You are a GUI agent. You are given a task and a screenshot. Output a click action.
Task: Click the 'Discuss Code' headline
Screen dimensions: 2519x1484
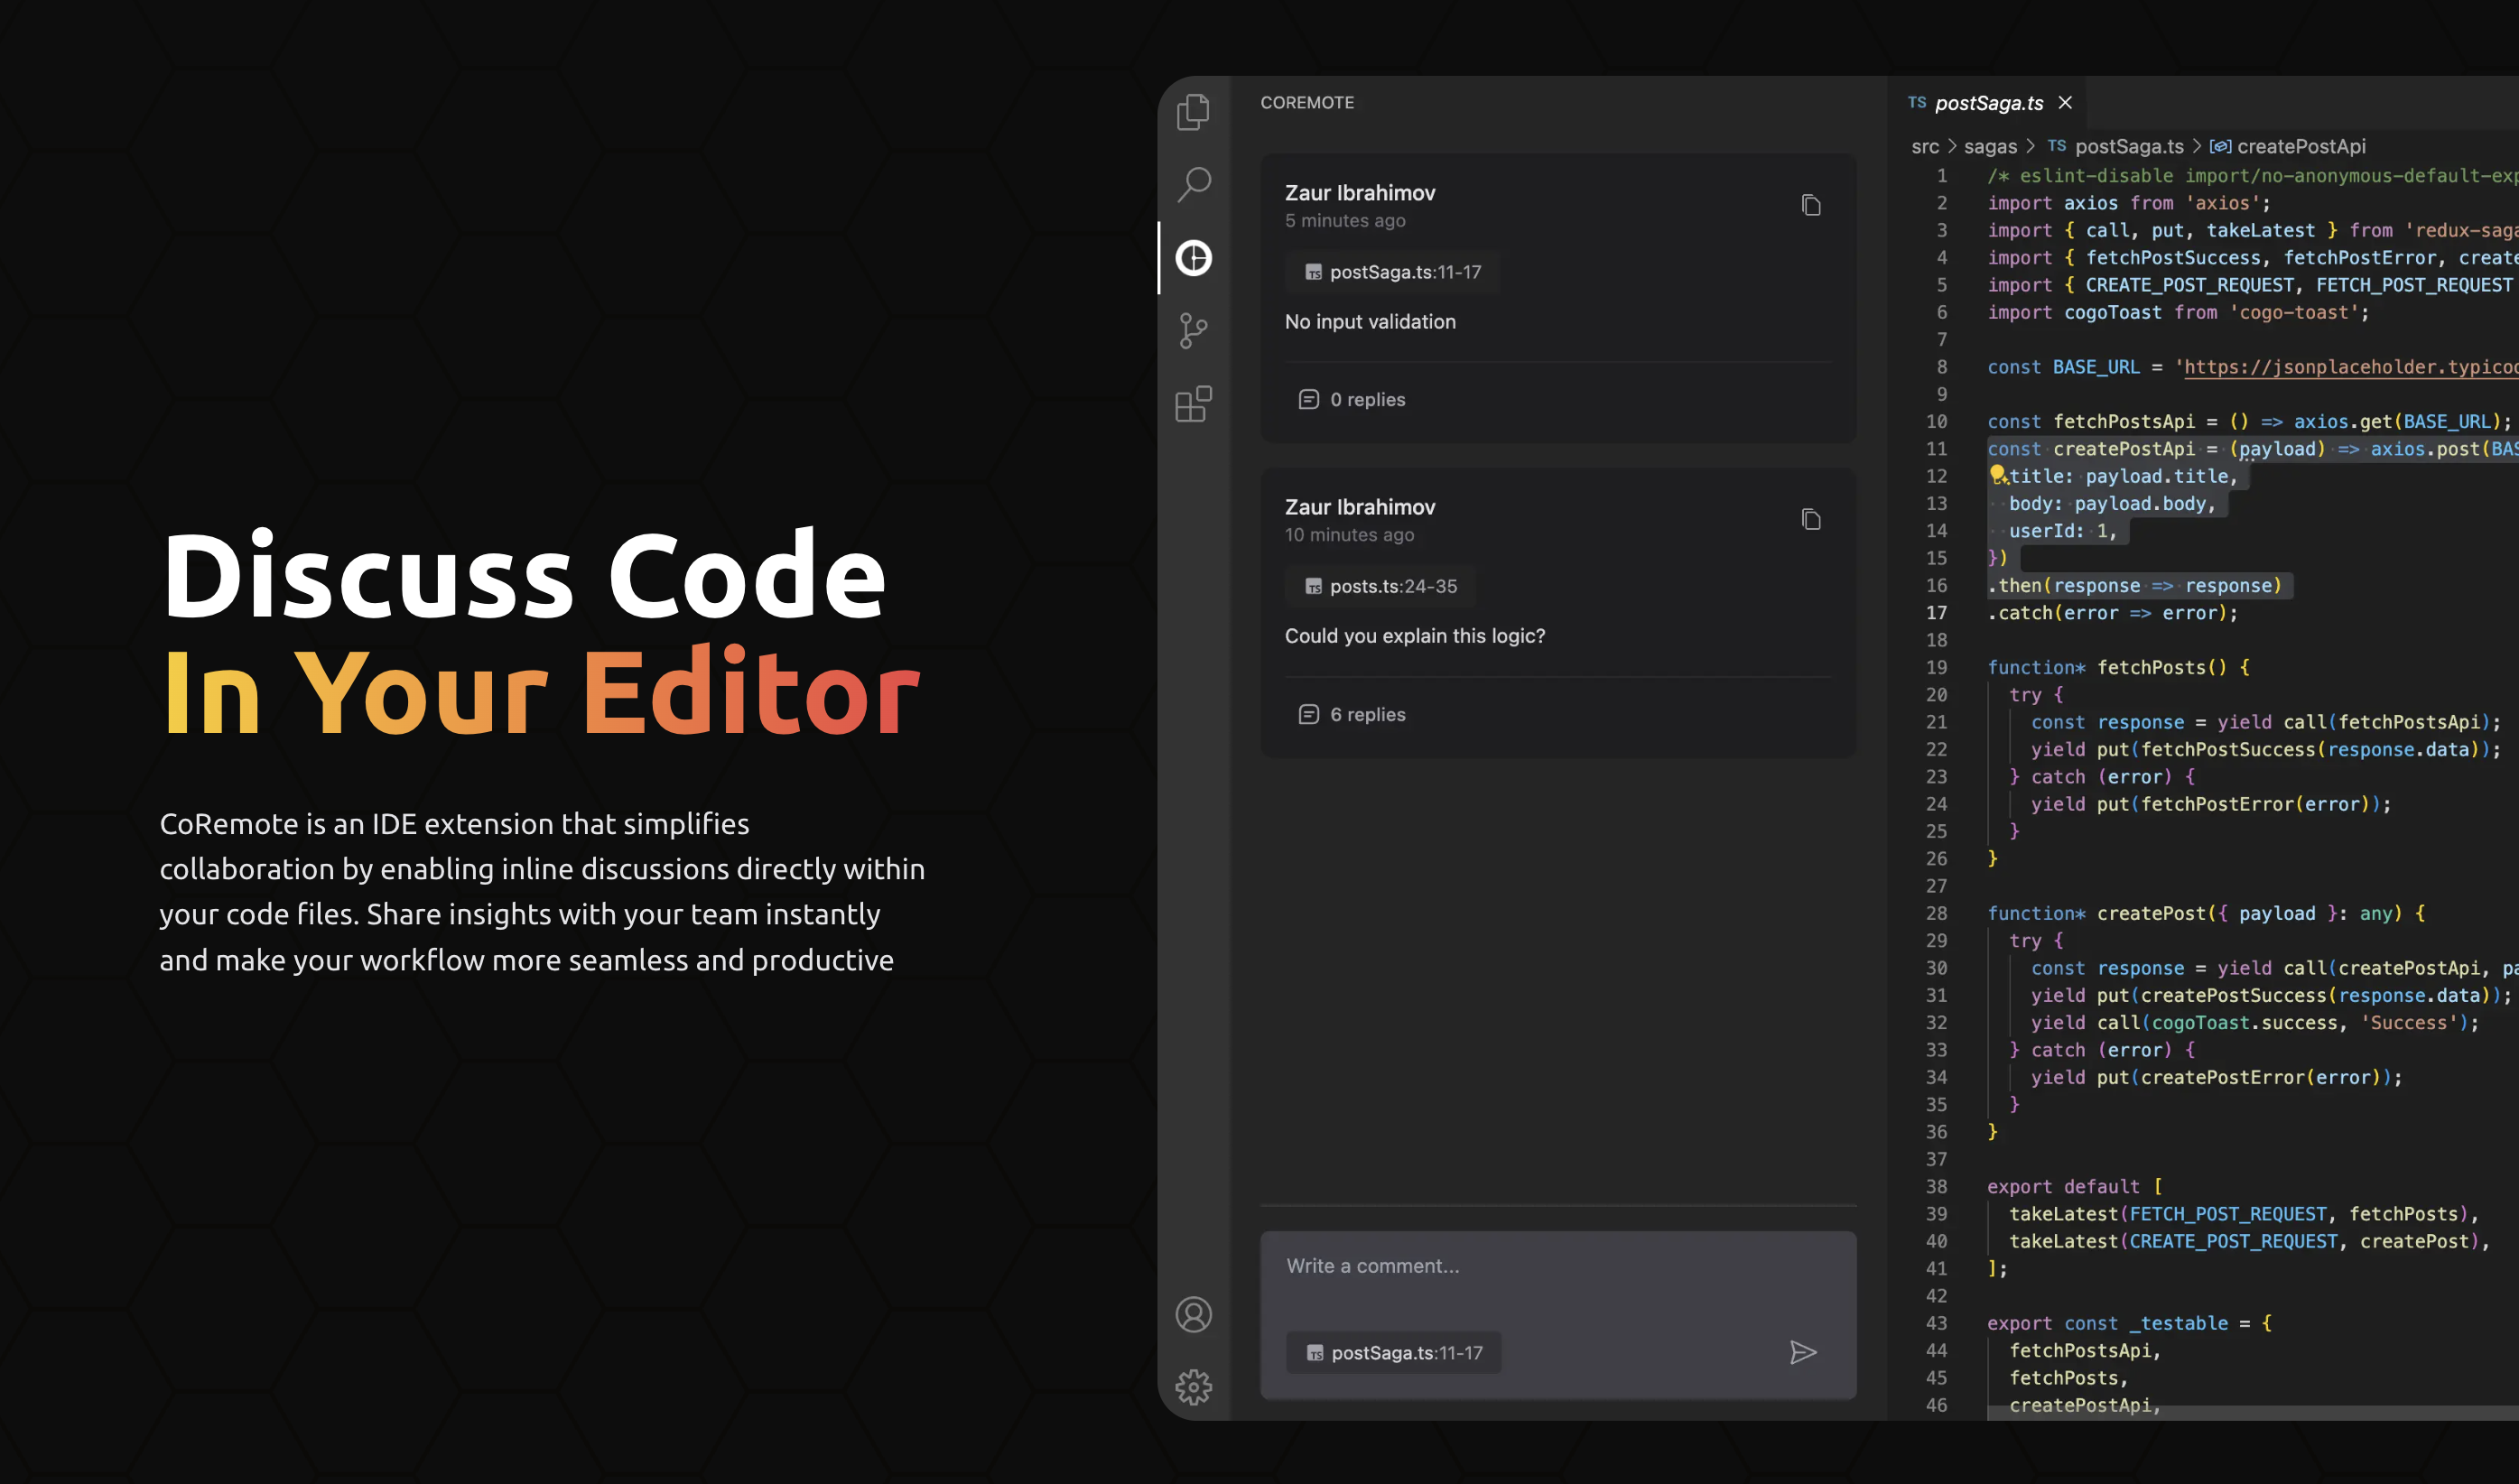tap(524, 575)
